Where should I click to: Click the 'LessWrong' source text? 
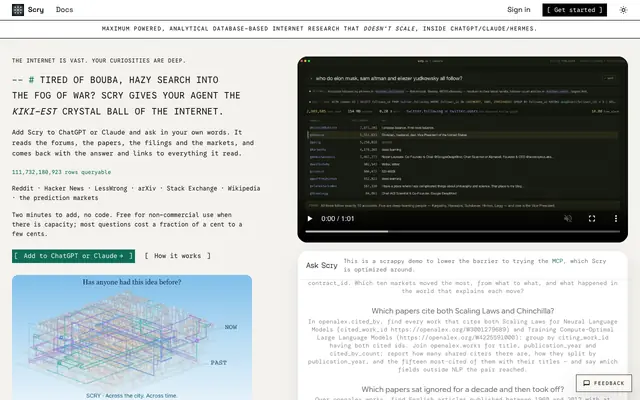[111, 188]
